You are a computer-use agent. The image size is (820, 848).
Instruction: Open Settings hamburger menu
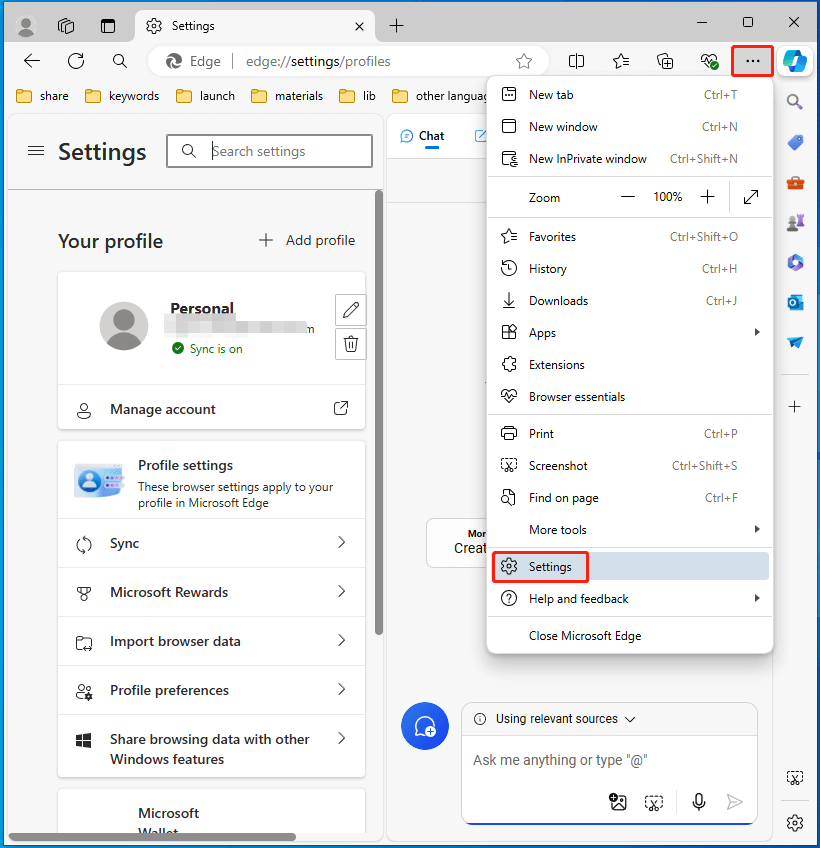(x=36, y=151)
